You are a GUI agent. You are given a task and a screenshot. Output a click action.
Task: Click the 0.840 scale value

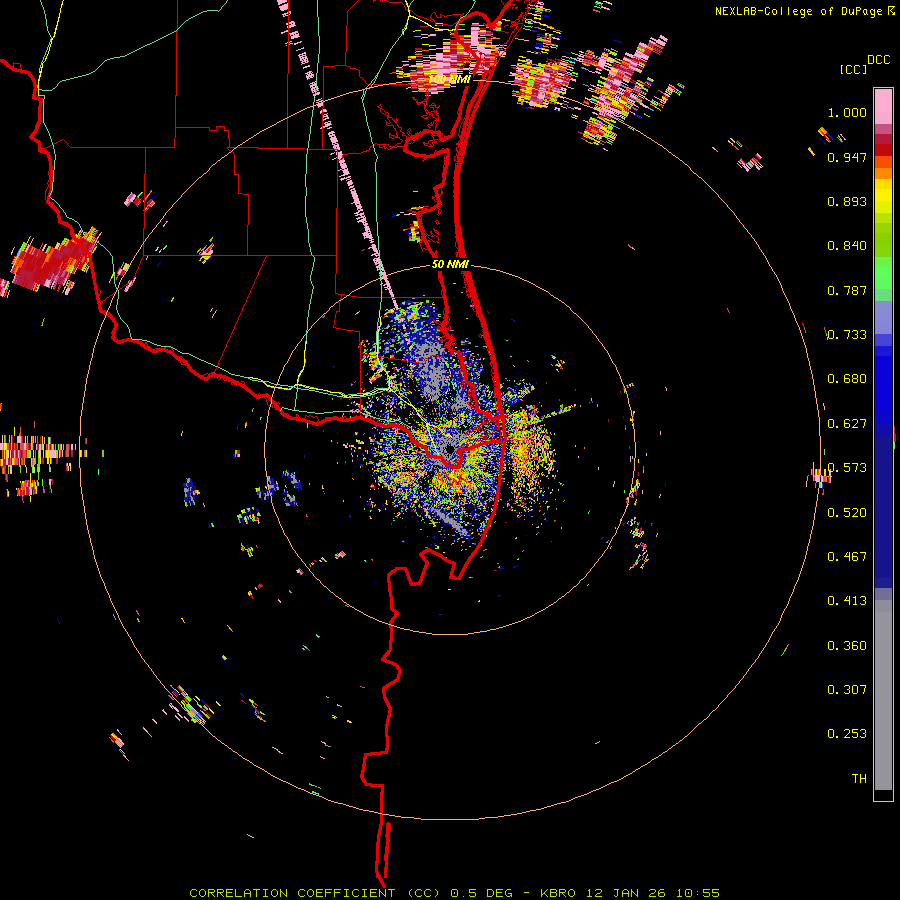coord(847,246)
